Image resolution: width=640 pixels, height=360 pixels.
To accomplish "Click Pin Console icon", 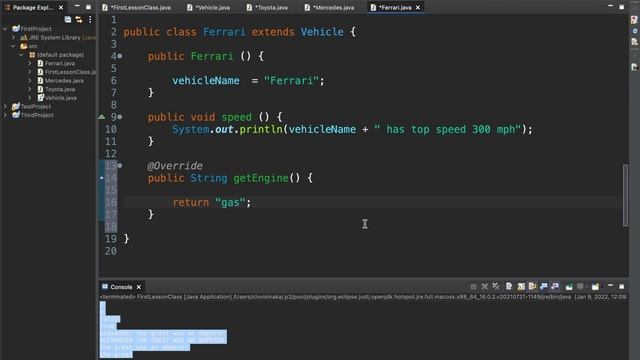I will tap(569, 287).
